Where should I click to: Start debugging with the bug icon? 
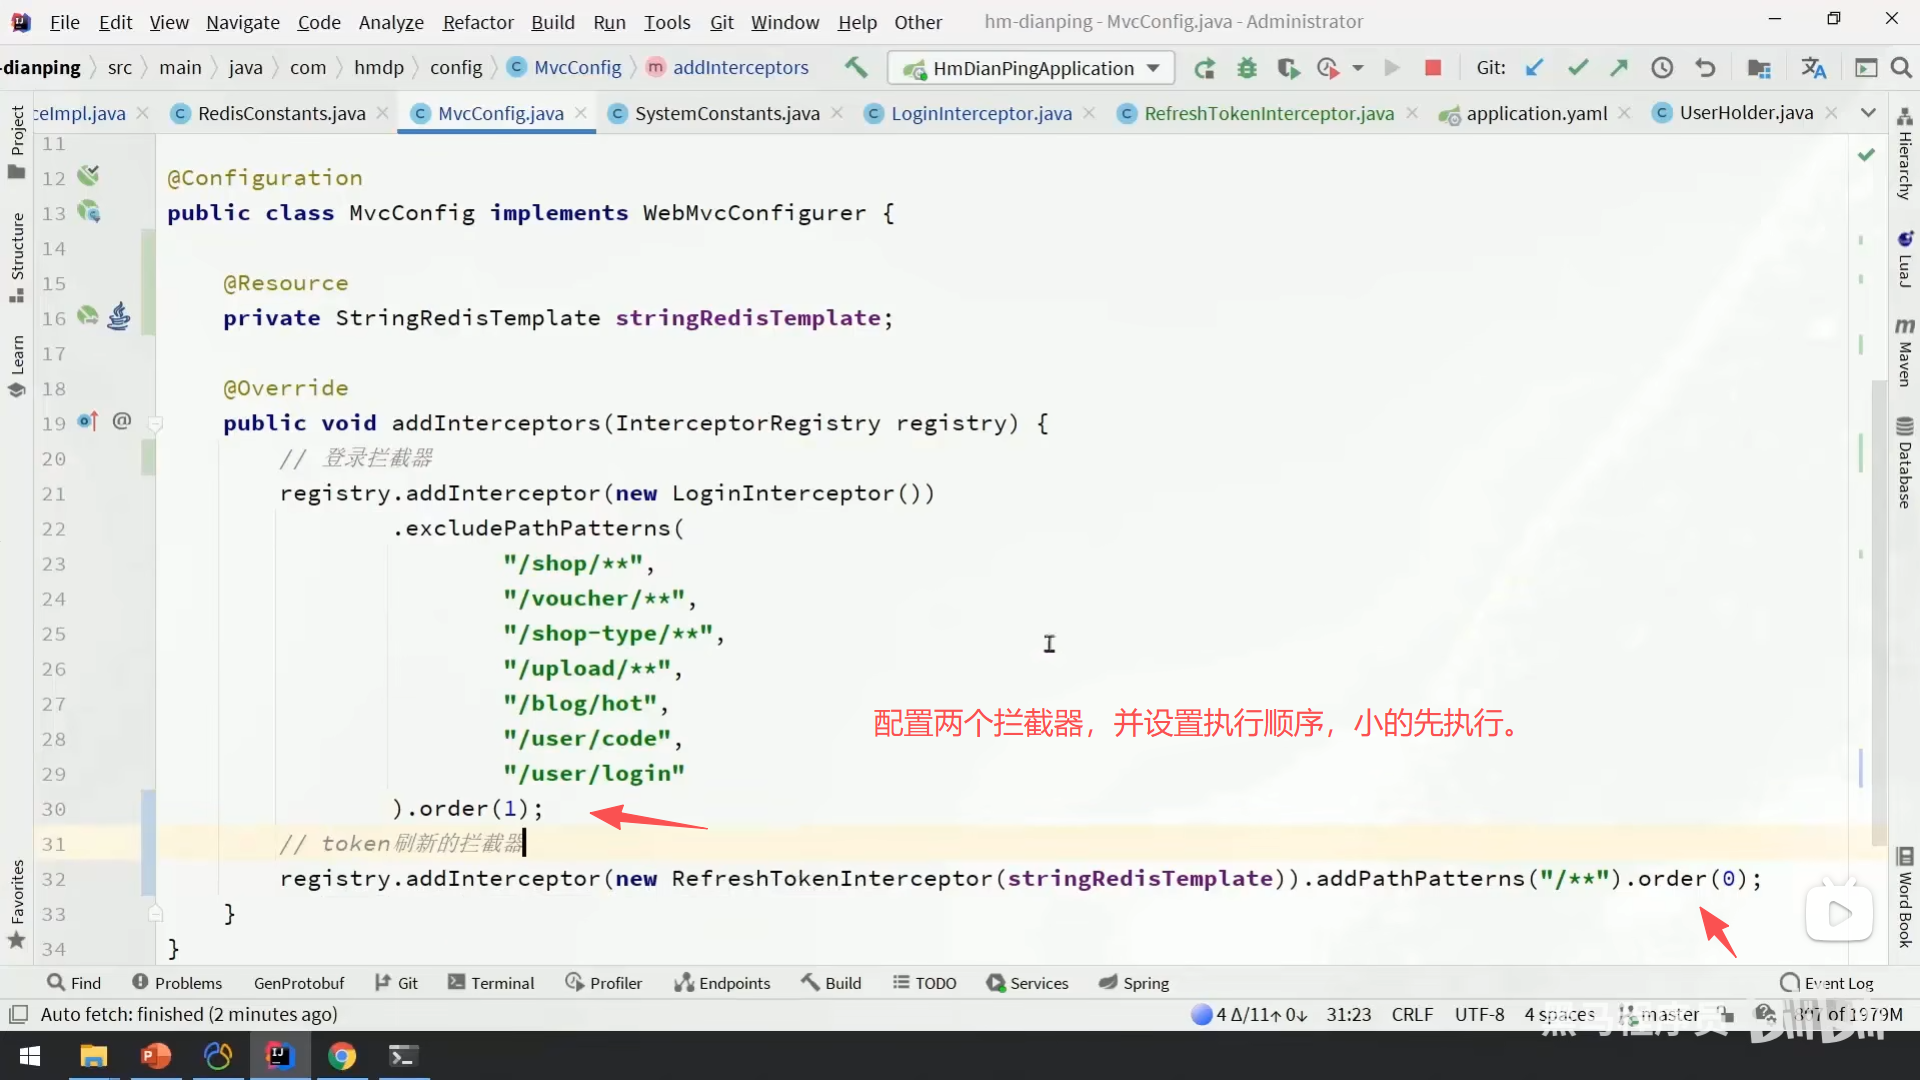1247,68
